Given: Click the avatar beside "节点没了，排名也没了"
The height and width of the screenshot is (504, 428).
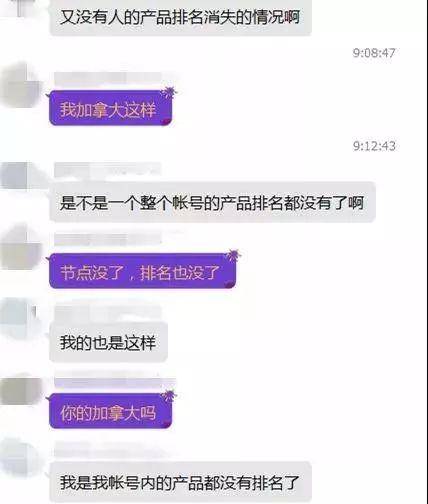Looking at the screenshot, I should click(x=21, y=247).
